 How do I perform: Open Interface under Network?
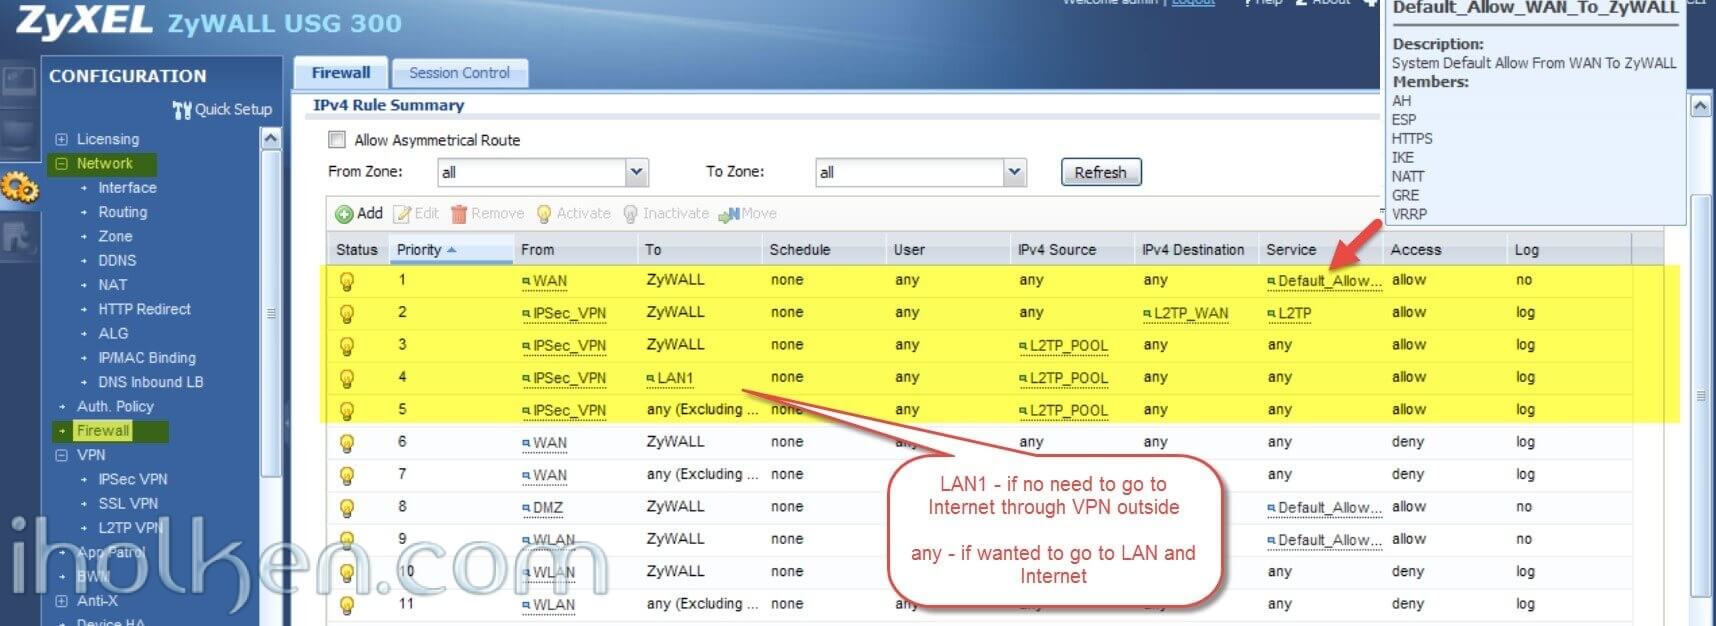[x=127, y=188]
